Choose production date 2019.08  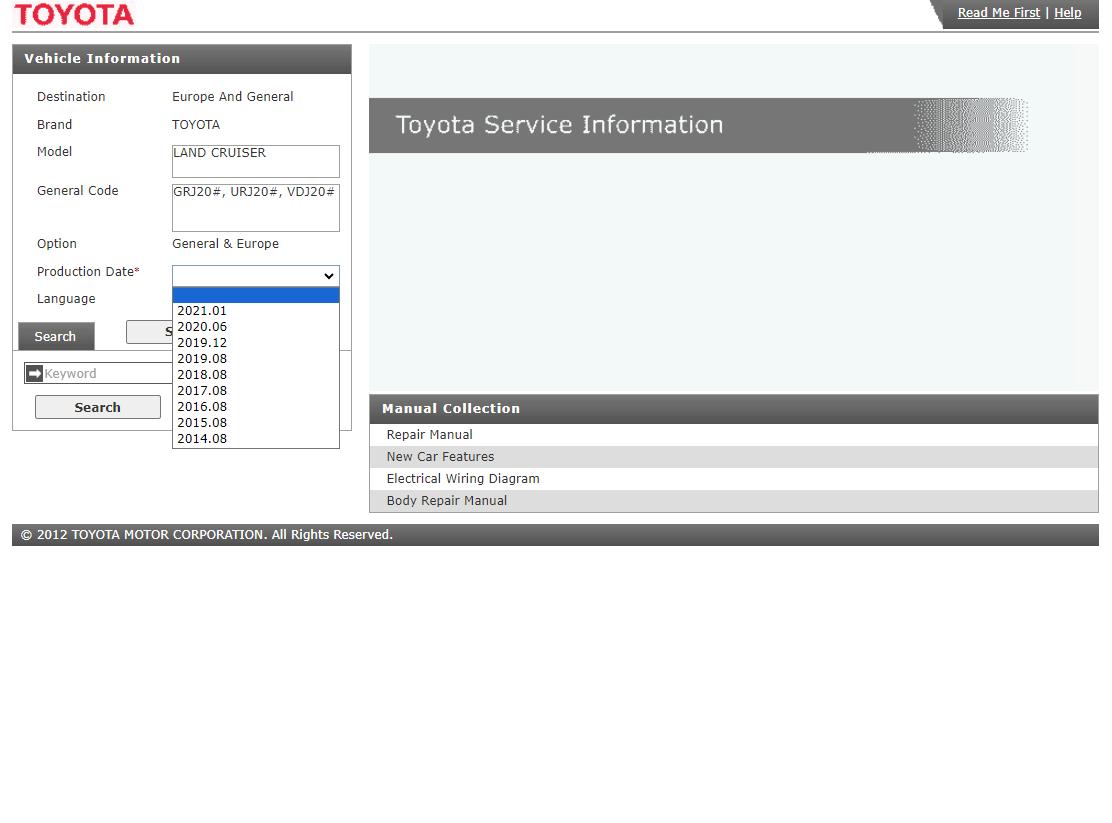[255, 359]
